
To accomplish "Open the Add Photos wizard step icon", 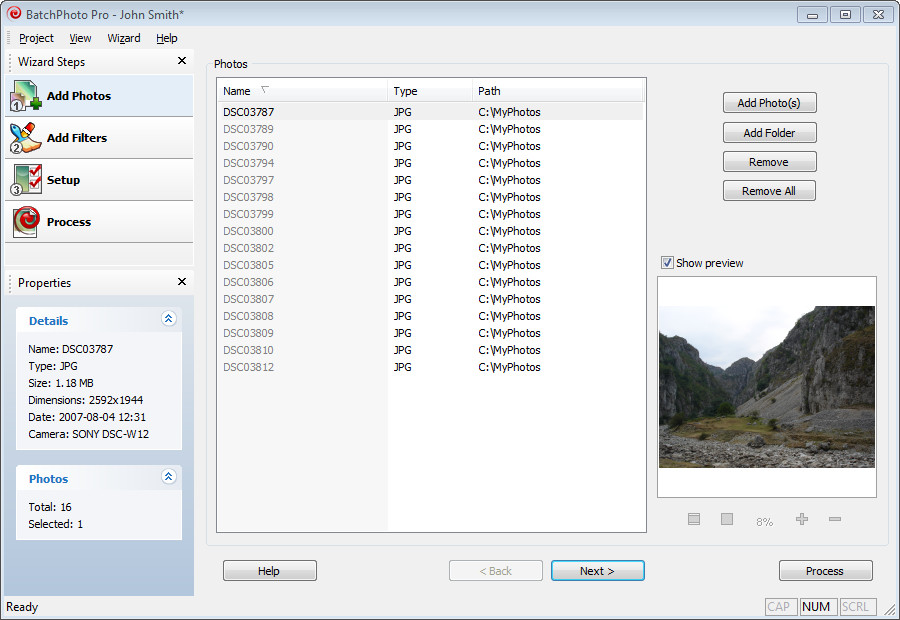I will 25,96.
